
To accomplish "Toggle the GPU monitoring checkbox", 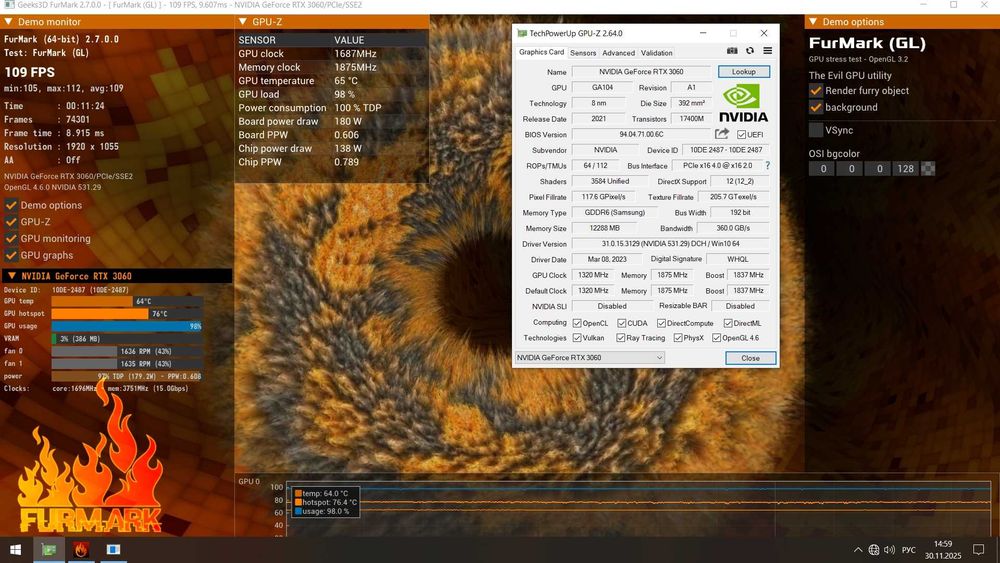I will tap(11, 238).
